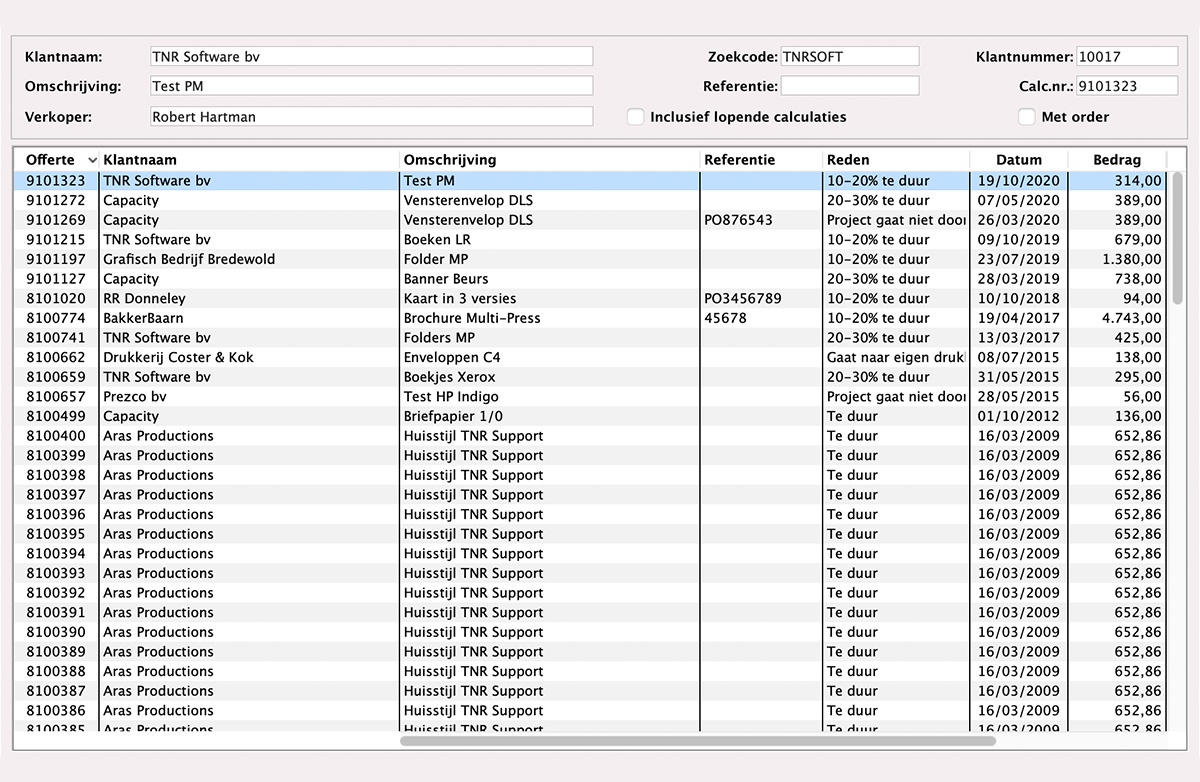Click the Klantnummer field
This screenshot has width=1200, height=782.
click(x=1127, y=56)
